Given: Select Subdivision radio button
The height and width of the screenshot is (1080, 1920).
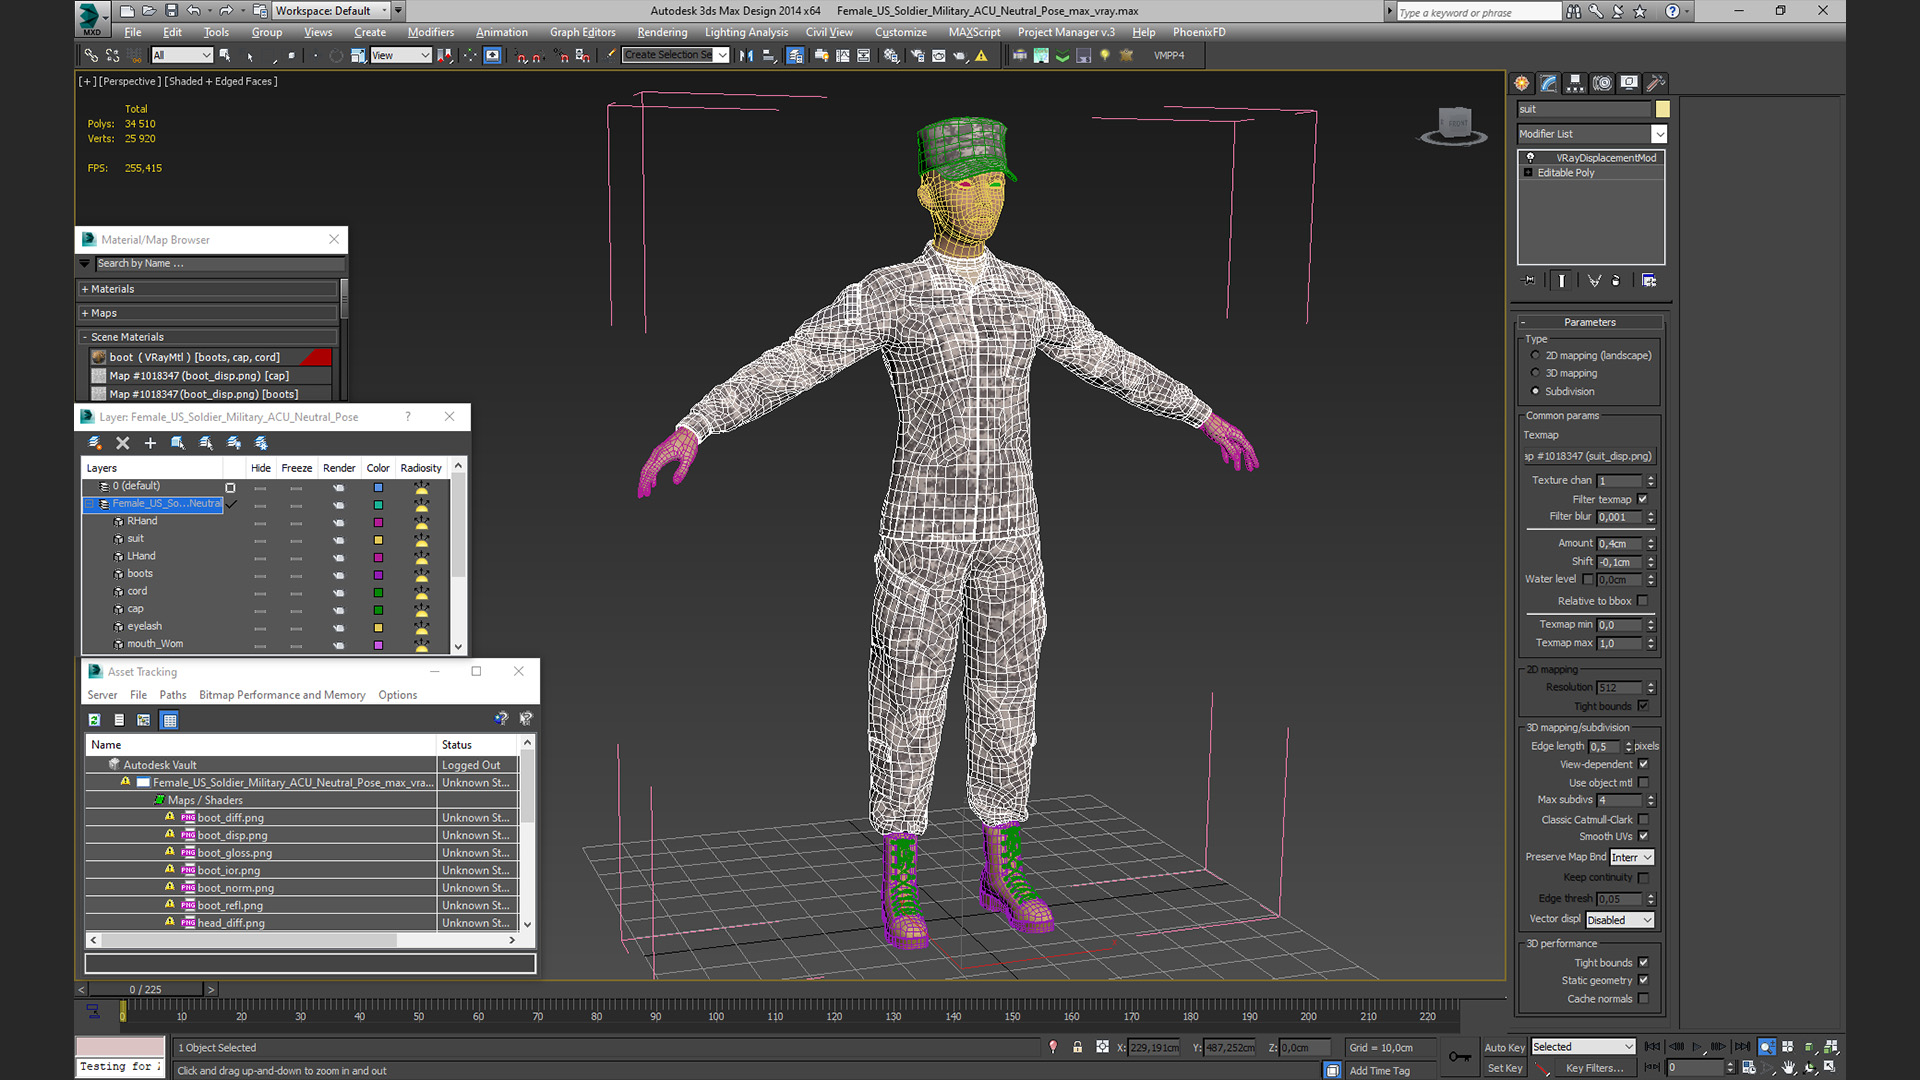Looking at the screenshot, I should click(1535, 391).
